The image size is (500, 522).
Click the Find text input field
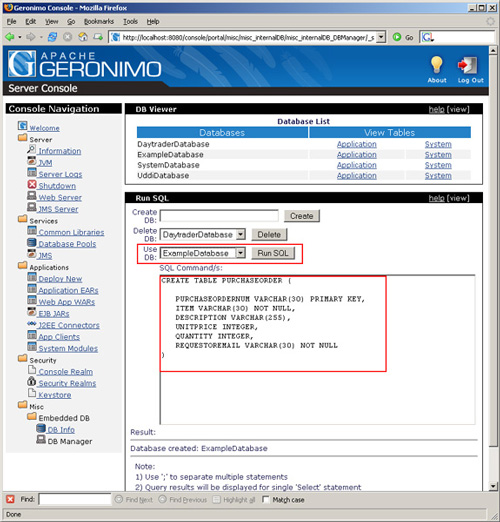click(x=75, y=499)
